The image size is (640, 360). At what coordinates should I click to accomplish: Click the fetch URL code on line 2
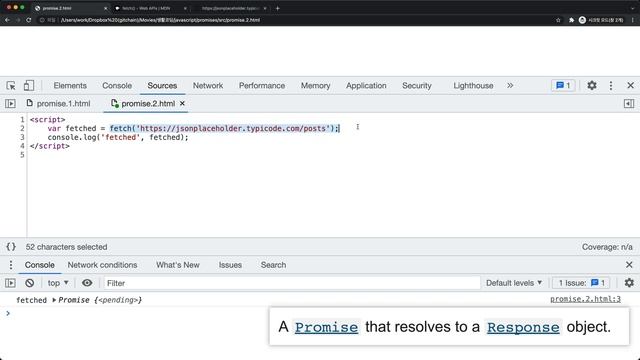click(x=224, y=129)
